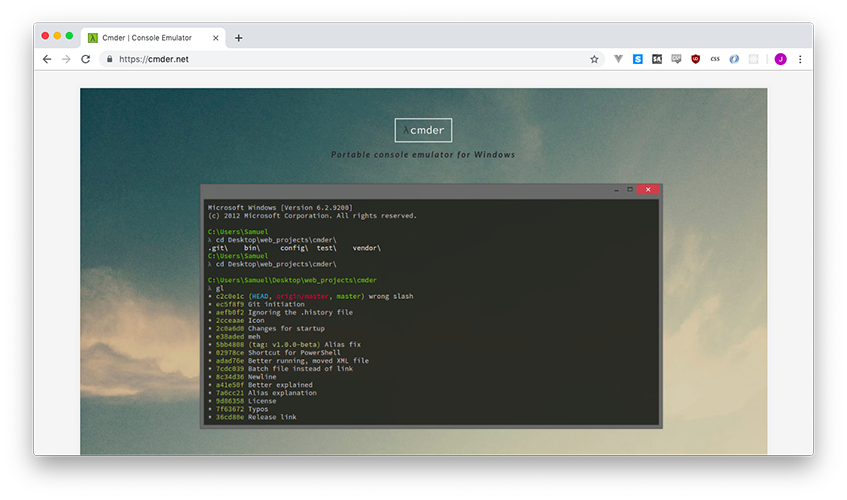
Task: Go forward with the browser arrow
Action: click(66, 59)
